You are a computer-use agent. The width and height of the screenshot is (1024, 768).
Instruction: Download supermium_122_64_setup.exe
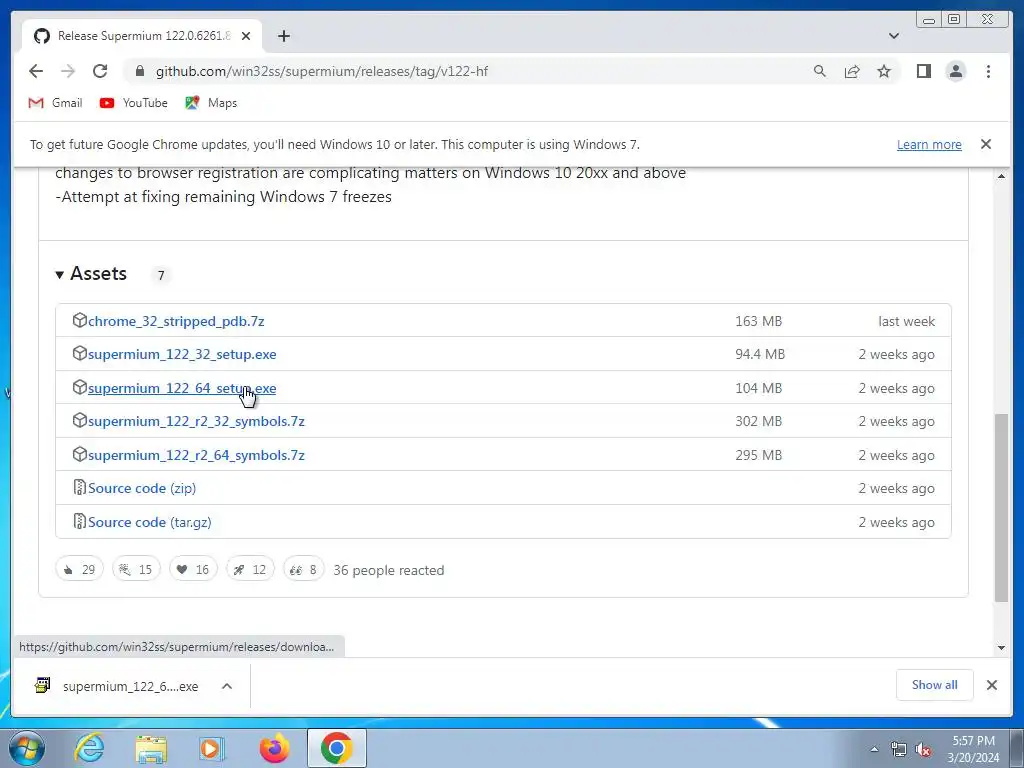[182, 388]
